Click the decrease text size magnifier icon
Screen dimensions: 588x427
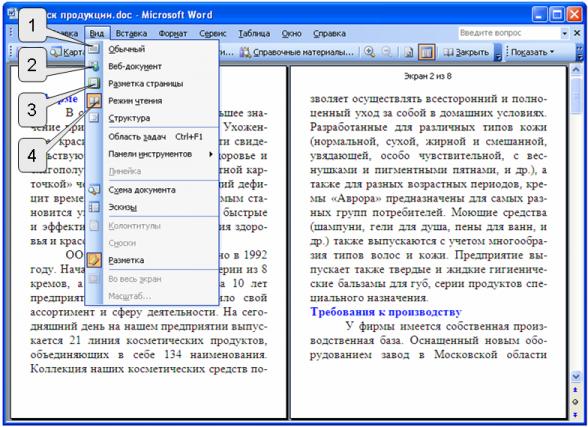pyautogui.click(x=387, y=52)
